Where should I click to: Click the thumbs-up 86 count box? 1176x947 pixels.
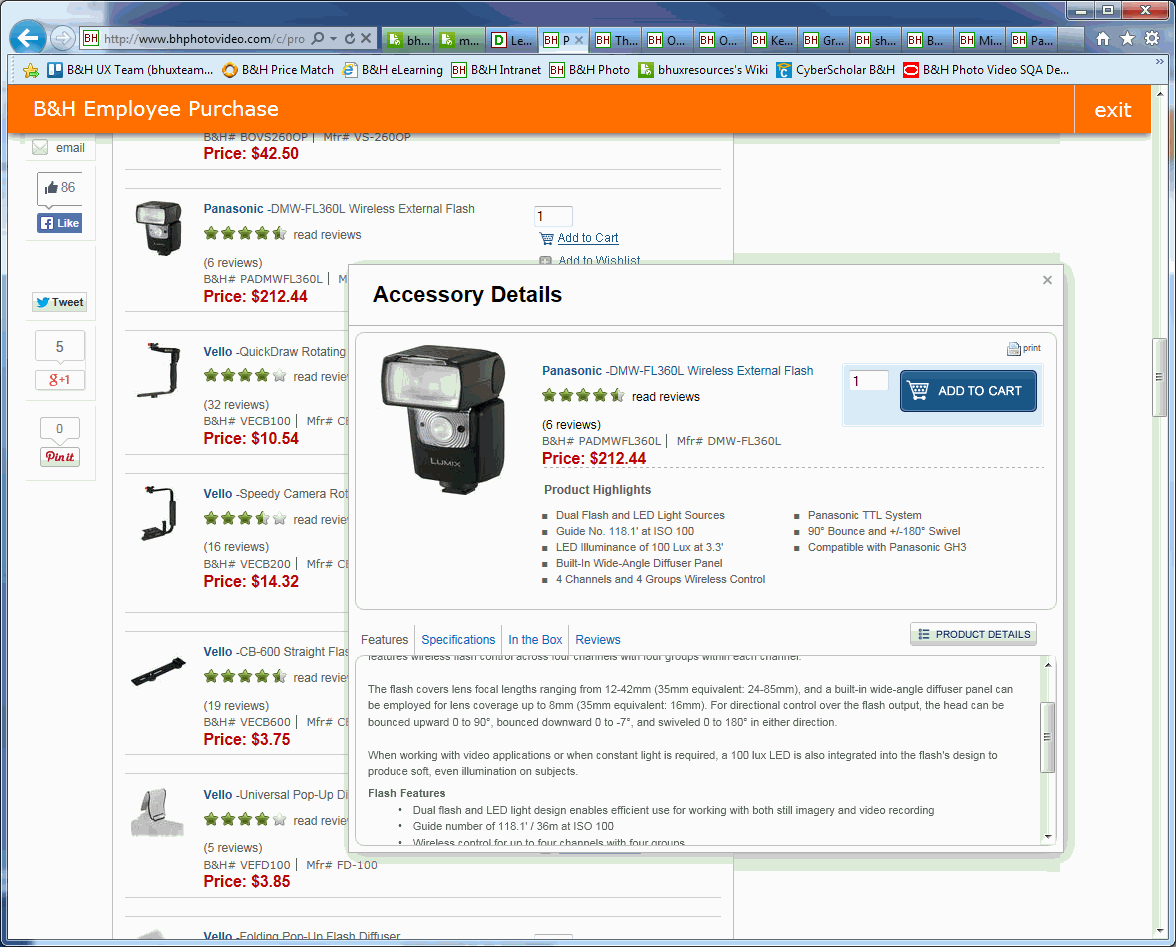click(x=59, y=187)
